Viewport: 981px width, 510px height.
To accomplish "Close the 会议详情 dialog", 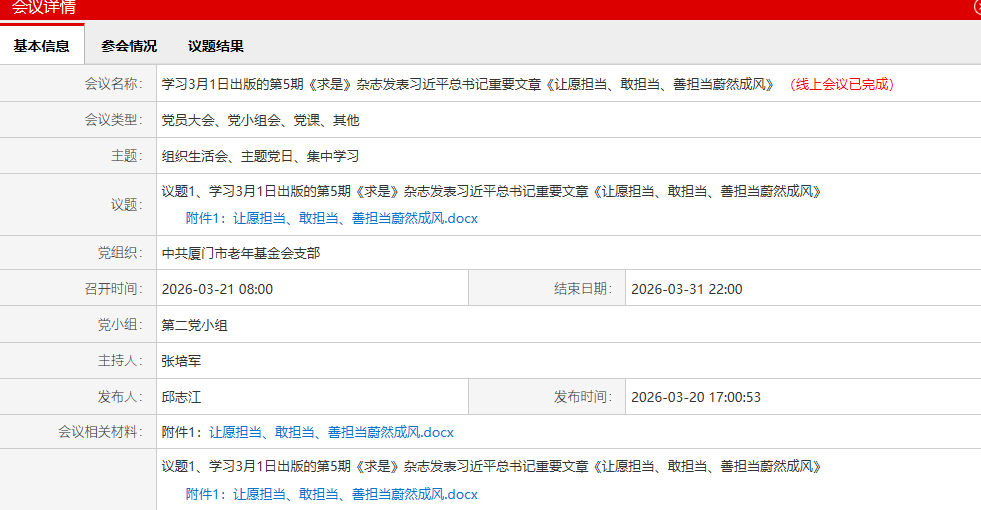I will (x=976, y=7).
